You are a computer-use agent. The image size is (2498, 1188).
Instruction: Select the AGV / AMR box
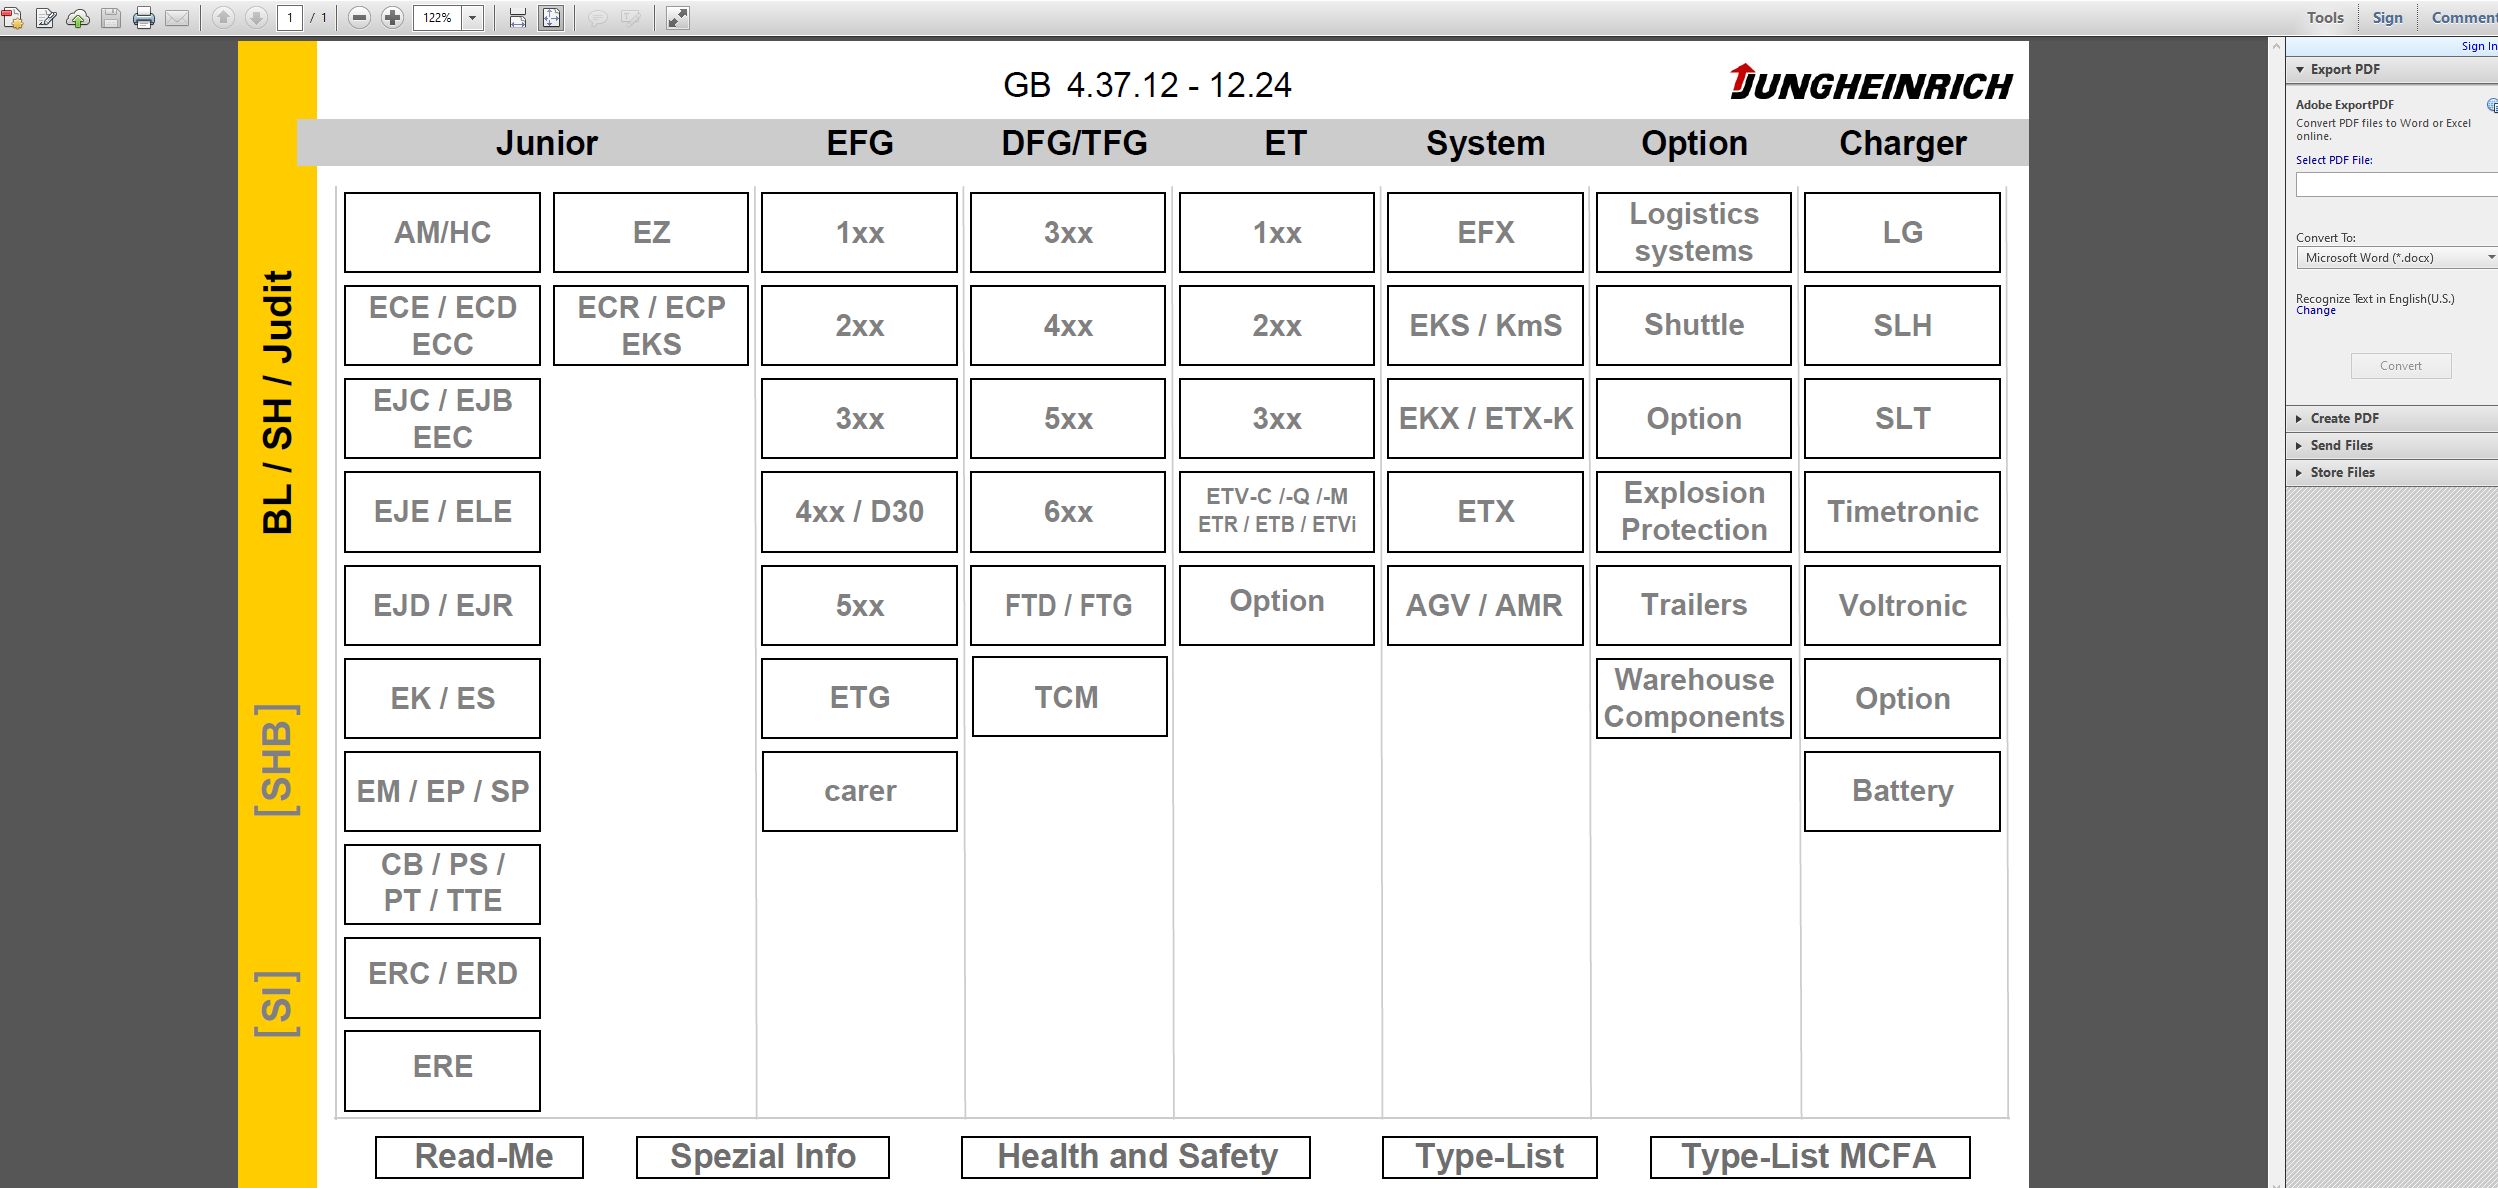pos(1485,605)
